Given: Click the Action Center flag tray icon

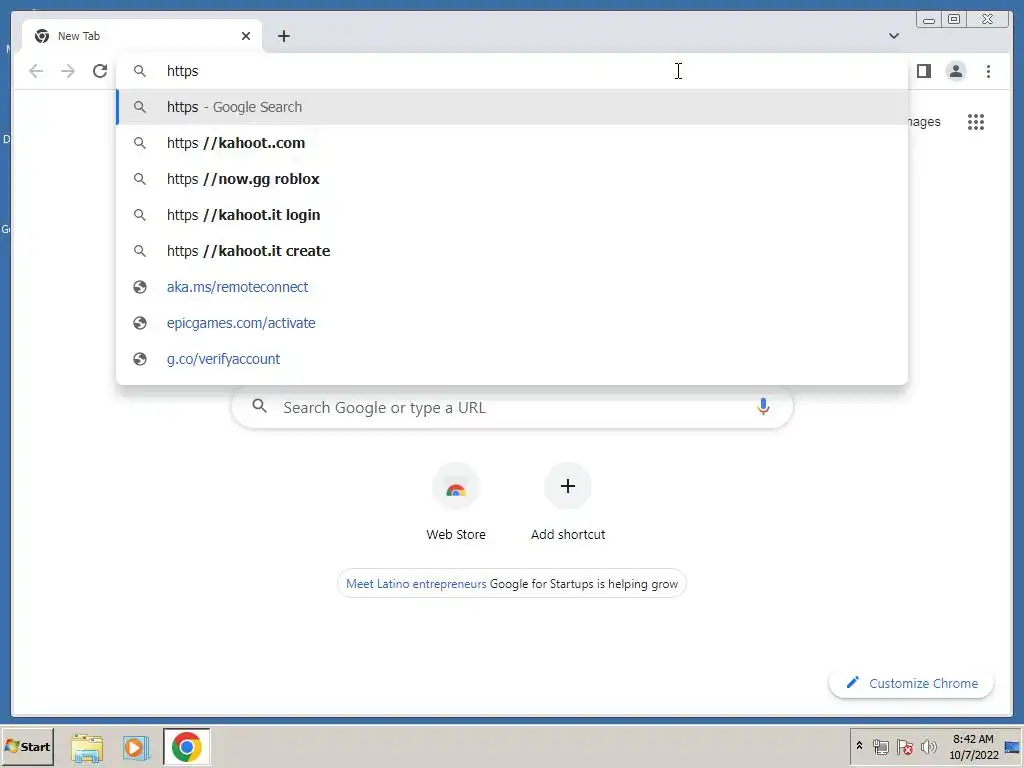Looking at the screenshot, I should tap(904, 746).
